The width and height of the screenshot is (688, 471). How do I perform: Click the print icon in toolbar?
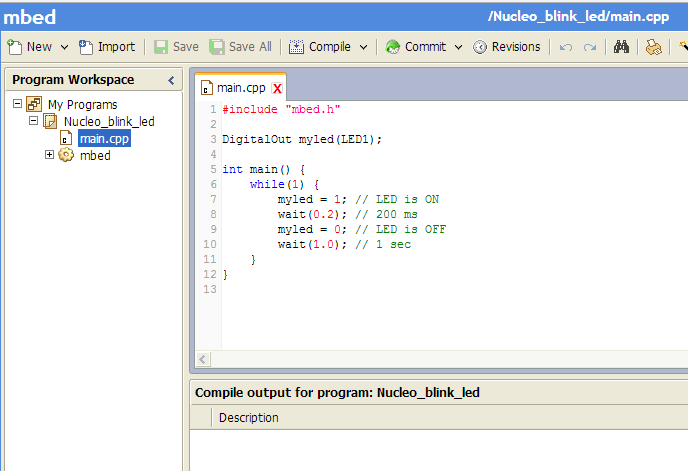click(x=652, y=47)
